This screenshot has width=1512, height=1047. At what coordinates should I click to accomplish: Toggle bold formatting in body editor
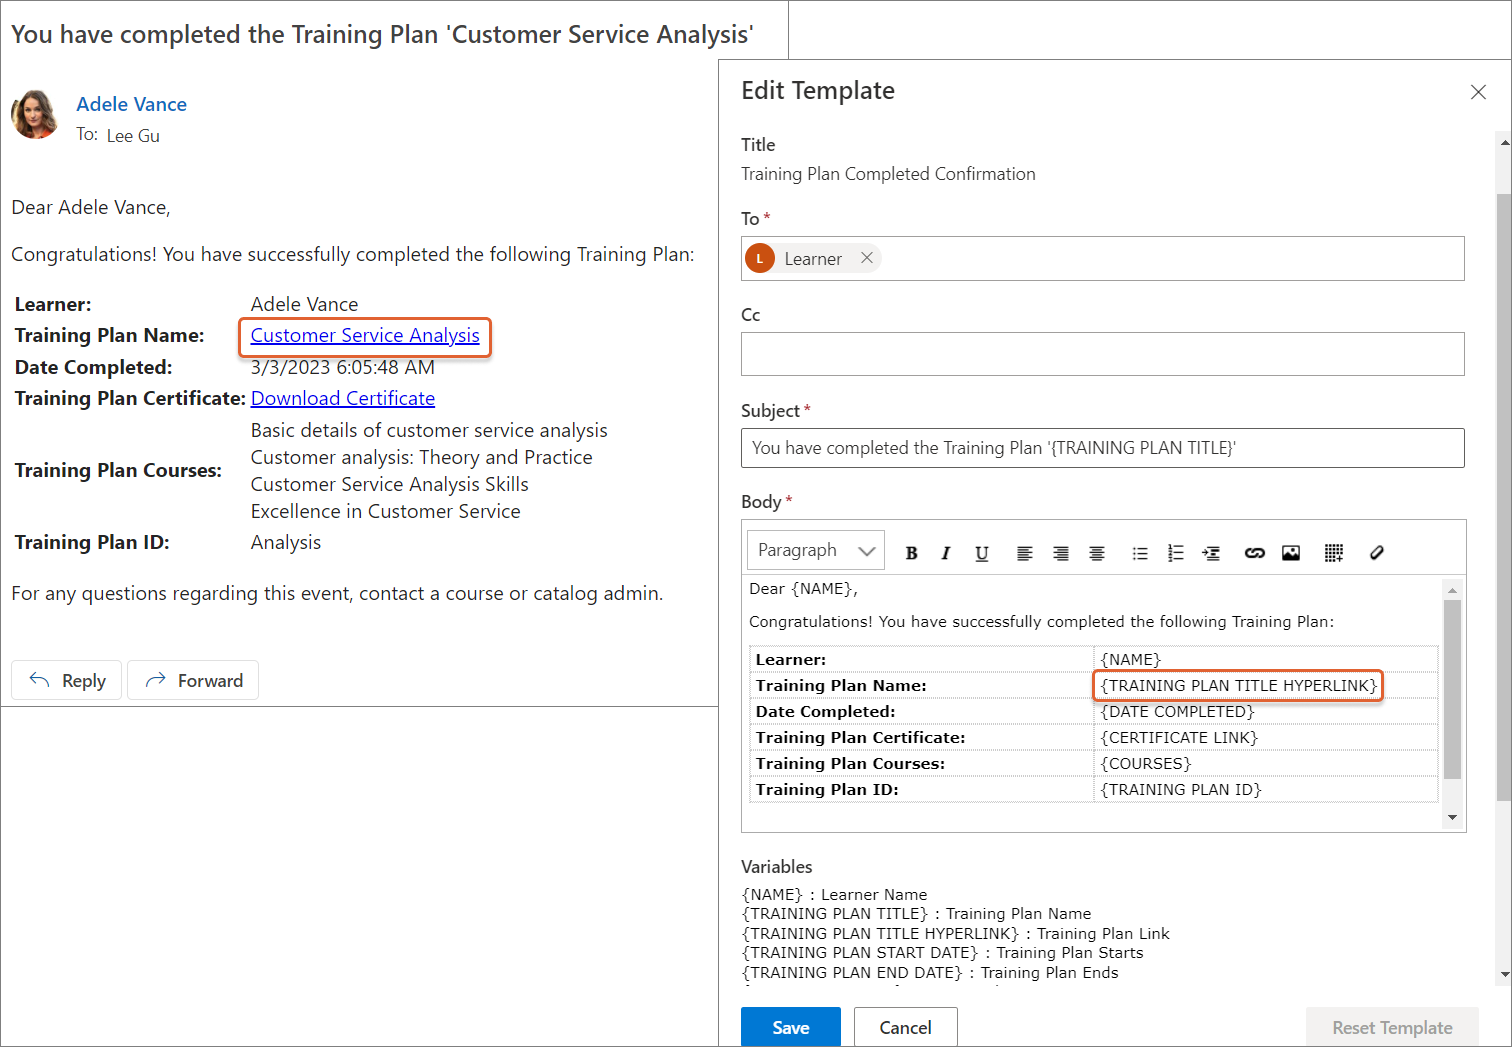[x=911, y=553]
